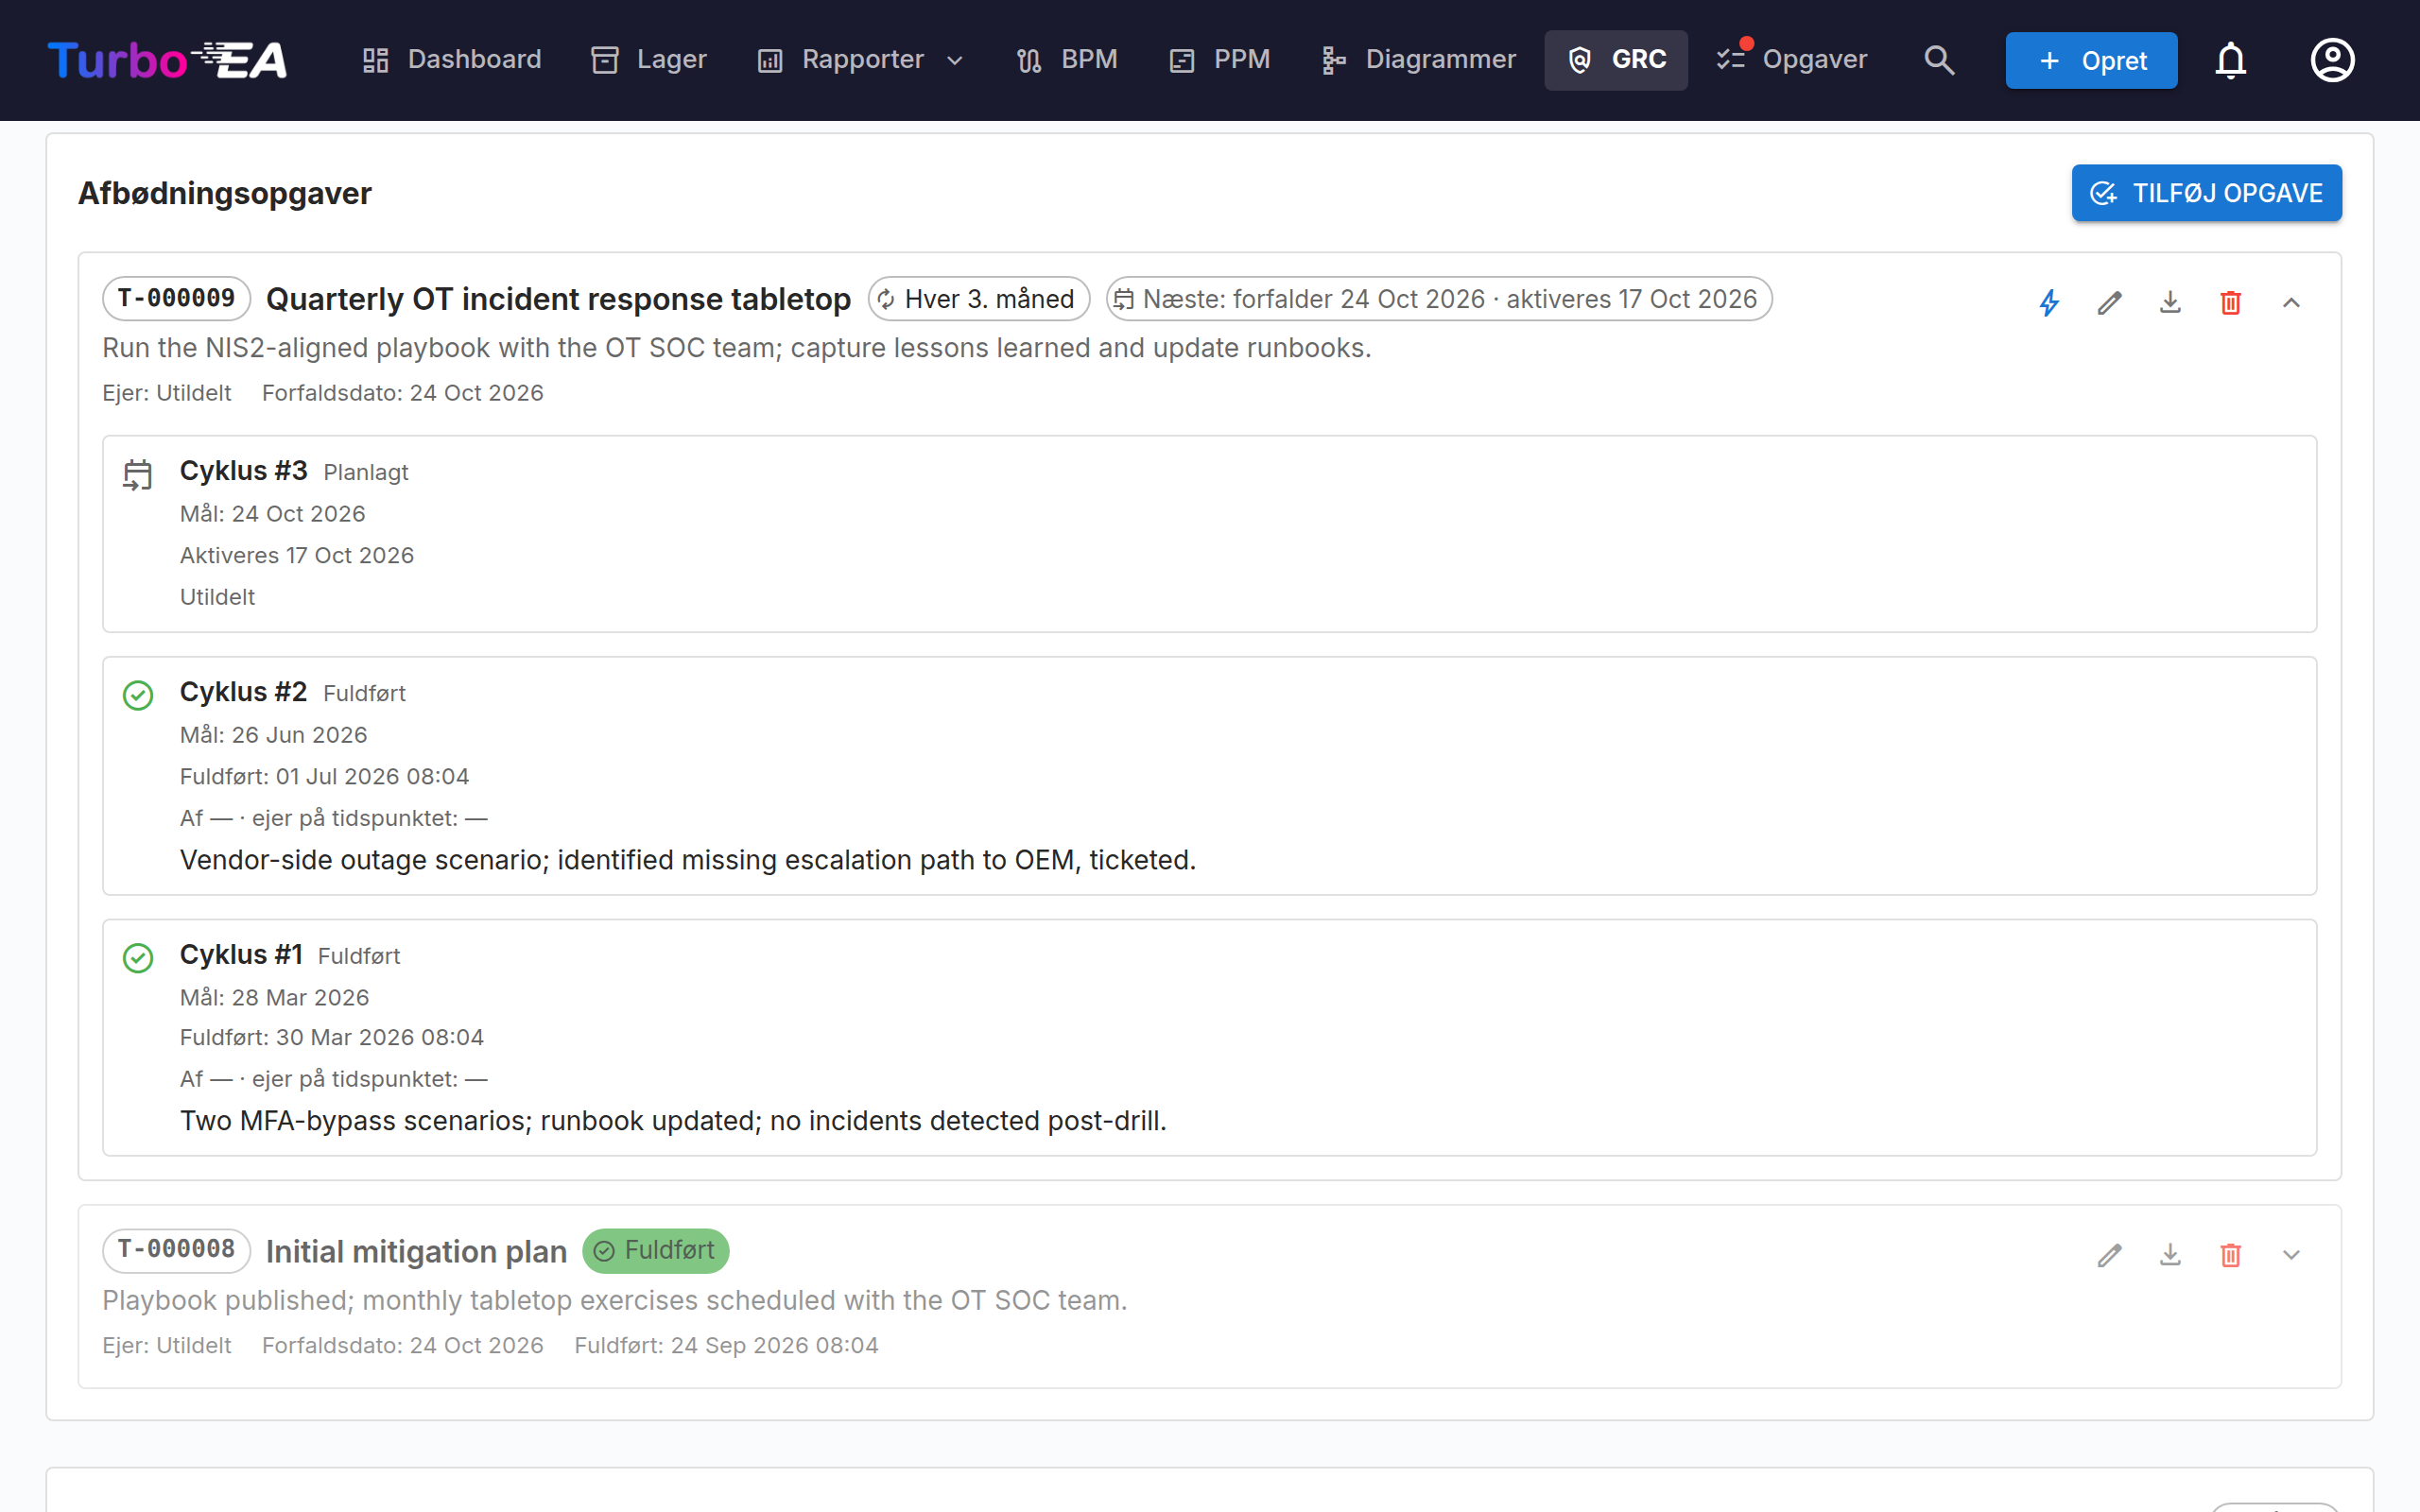Edit the Initial mitigation plan task
This screenshot has height=1512, width=2420.
2110,1254
